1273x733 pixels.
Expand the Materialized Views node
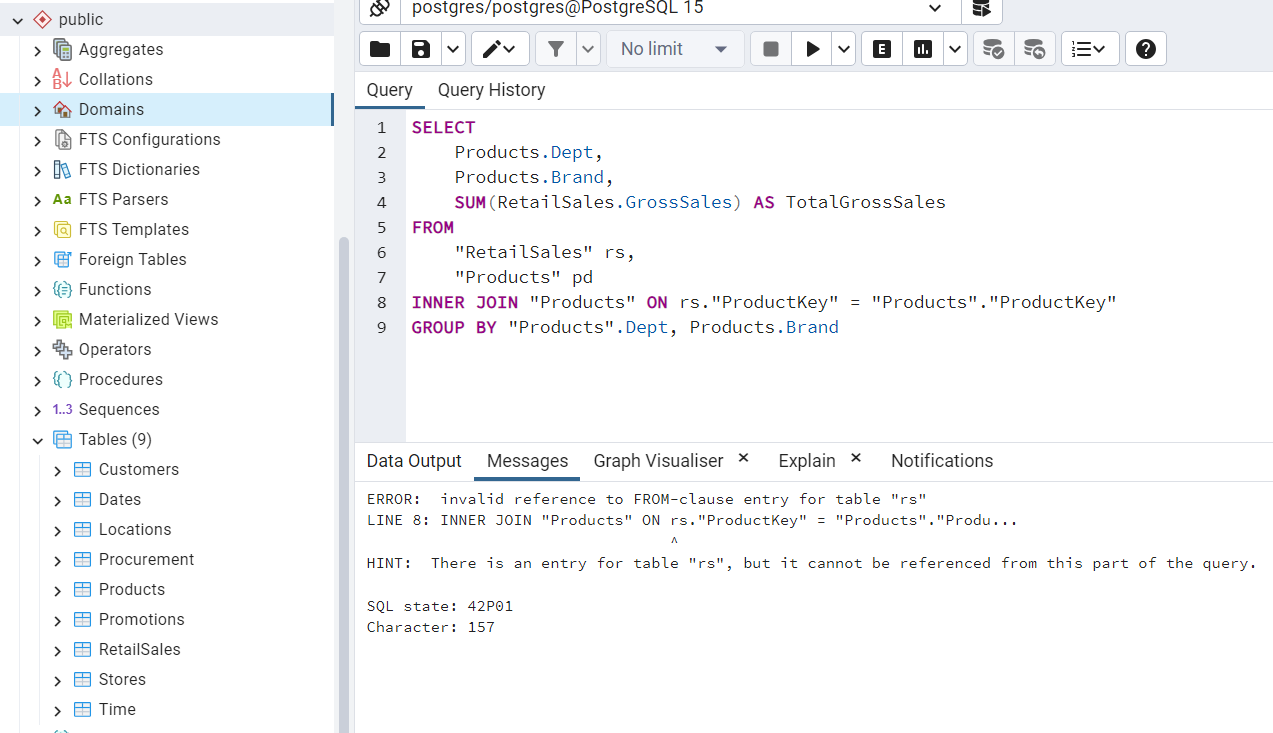tap(38, 320)
